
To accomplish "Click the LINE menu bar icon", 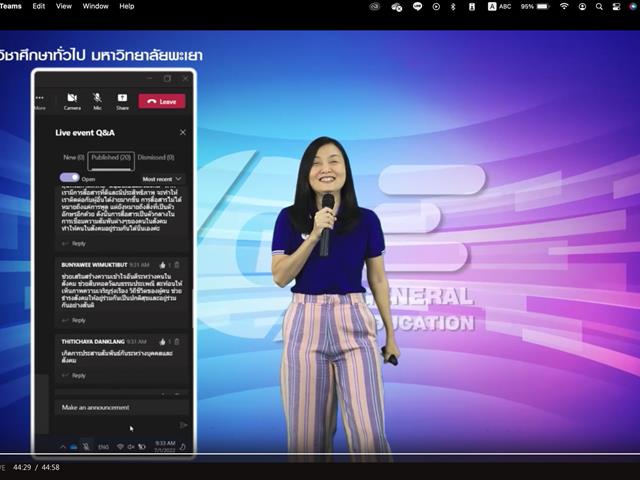I will pyautogui.click(x=417, y=6).
